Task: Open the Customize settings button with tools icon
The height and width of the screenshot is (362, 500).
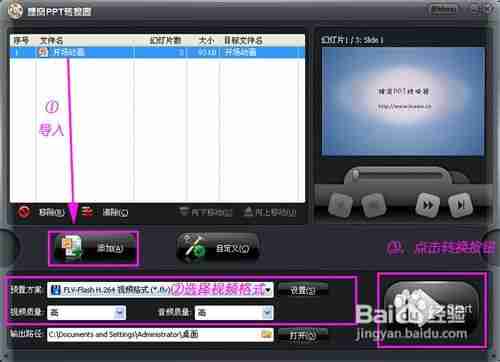Action: 218,248
